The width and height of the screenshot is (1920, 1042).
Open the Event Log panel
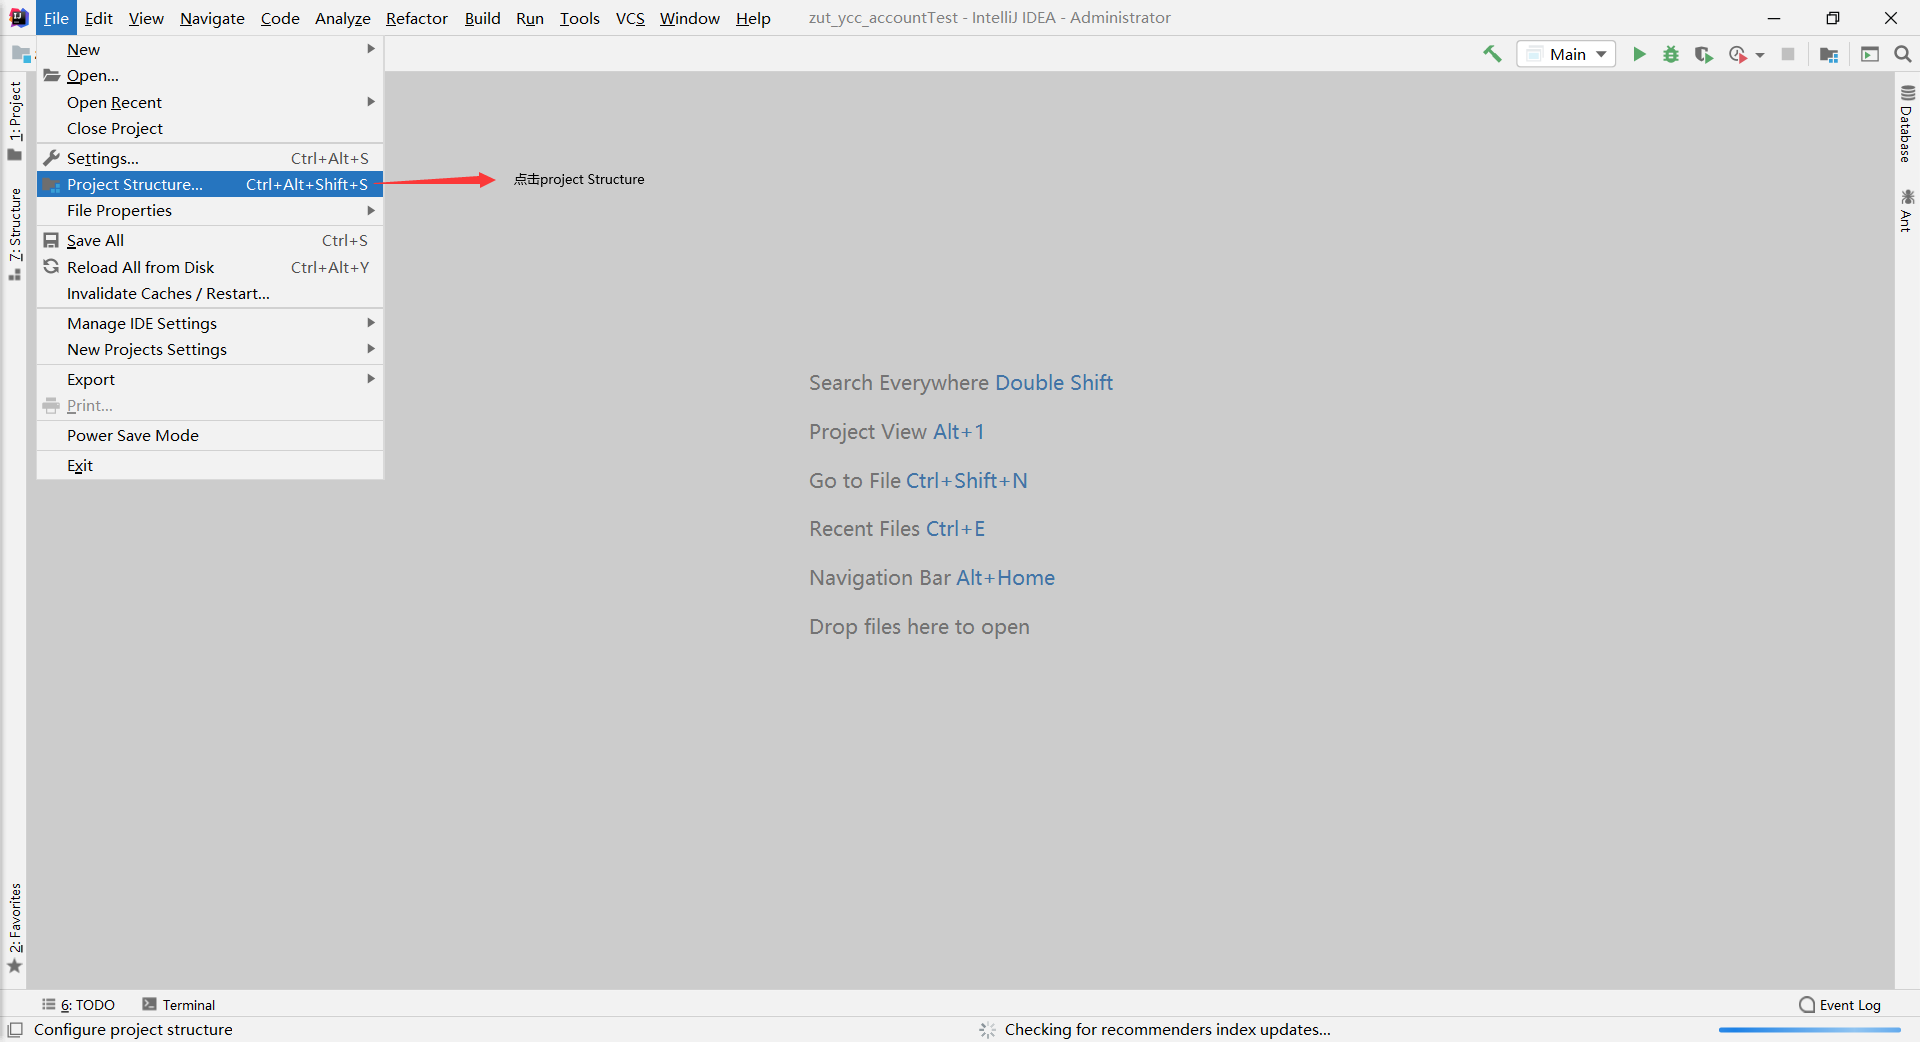[x=1840, y=1004]
